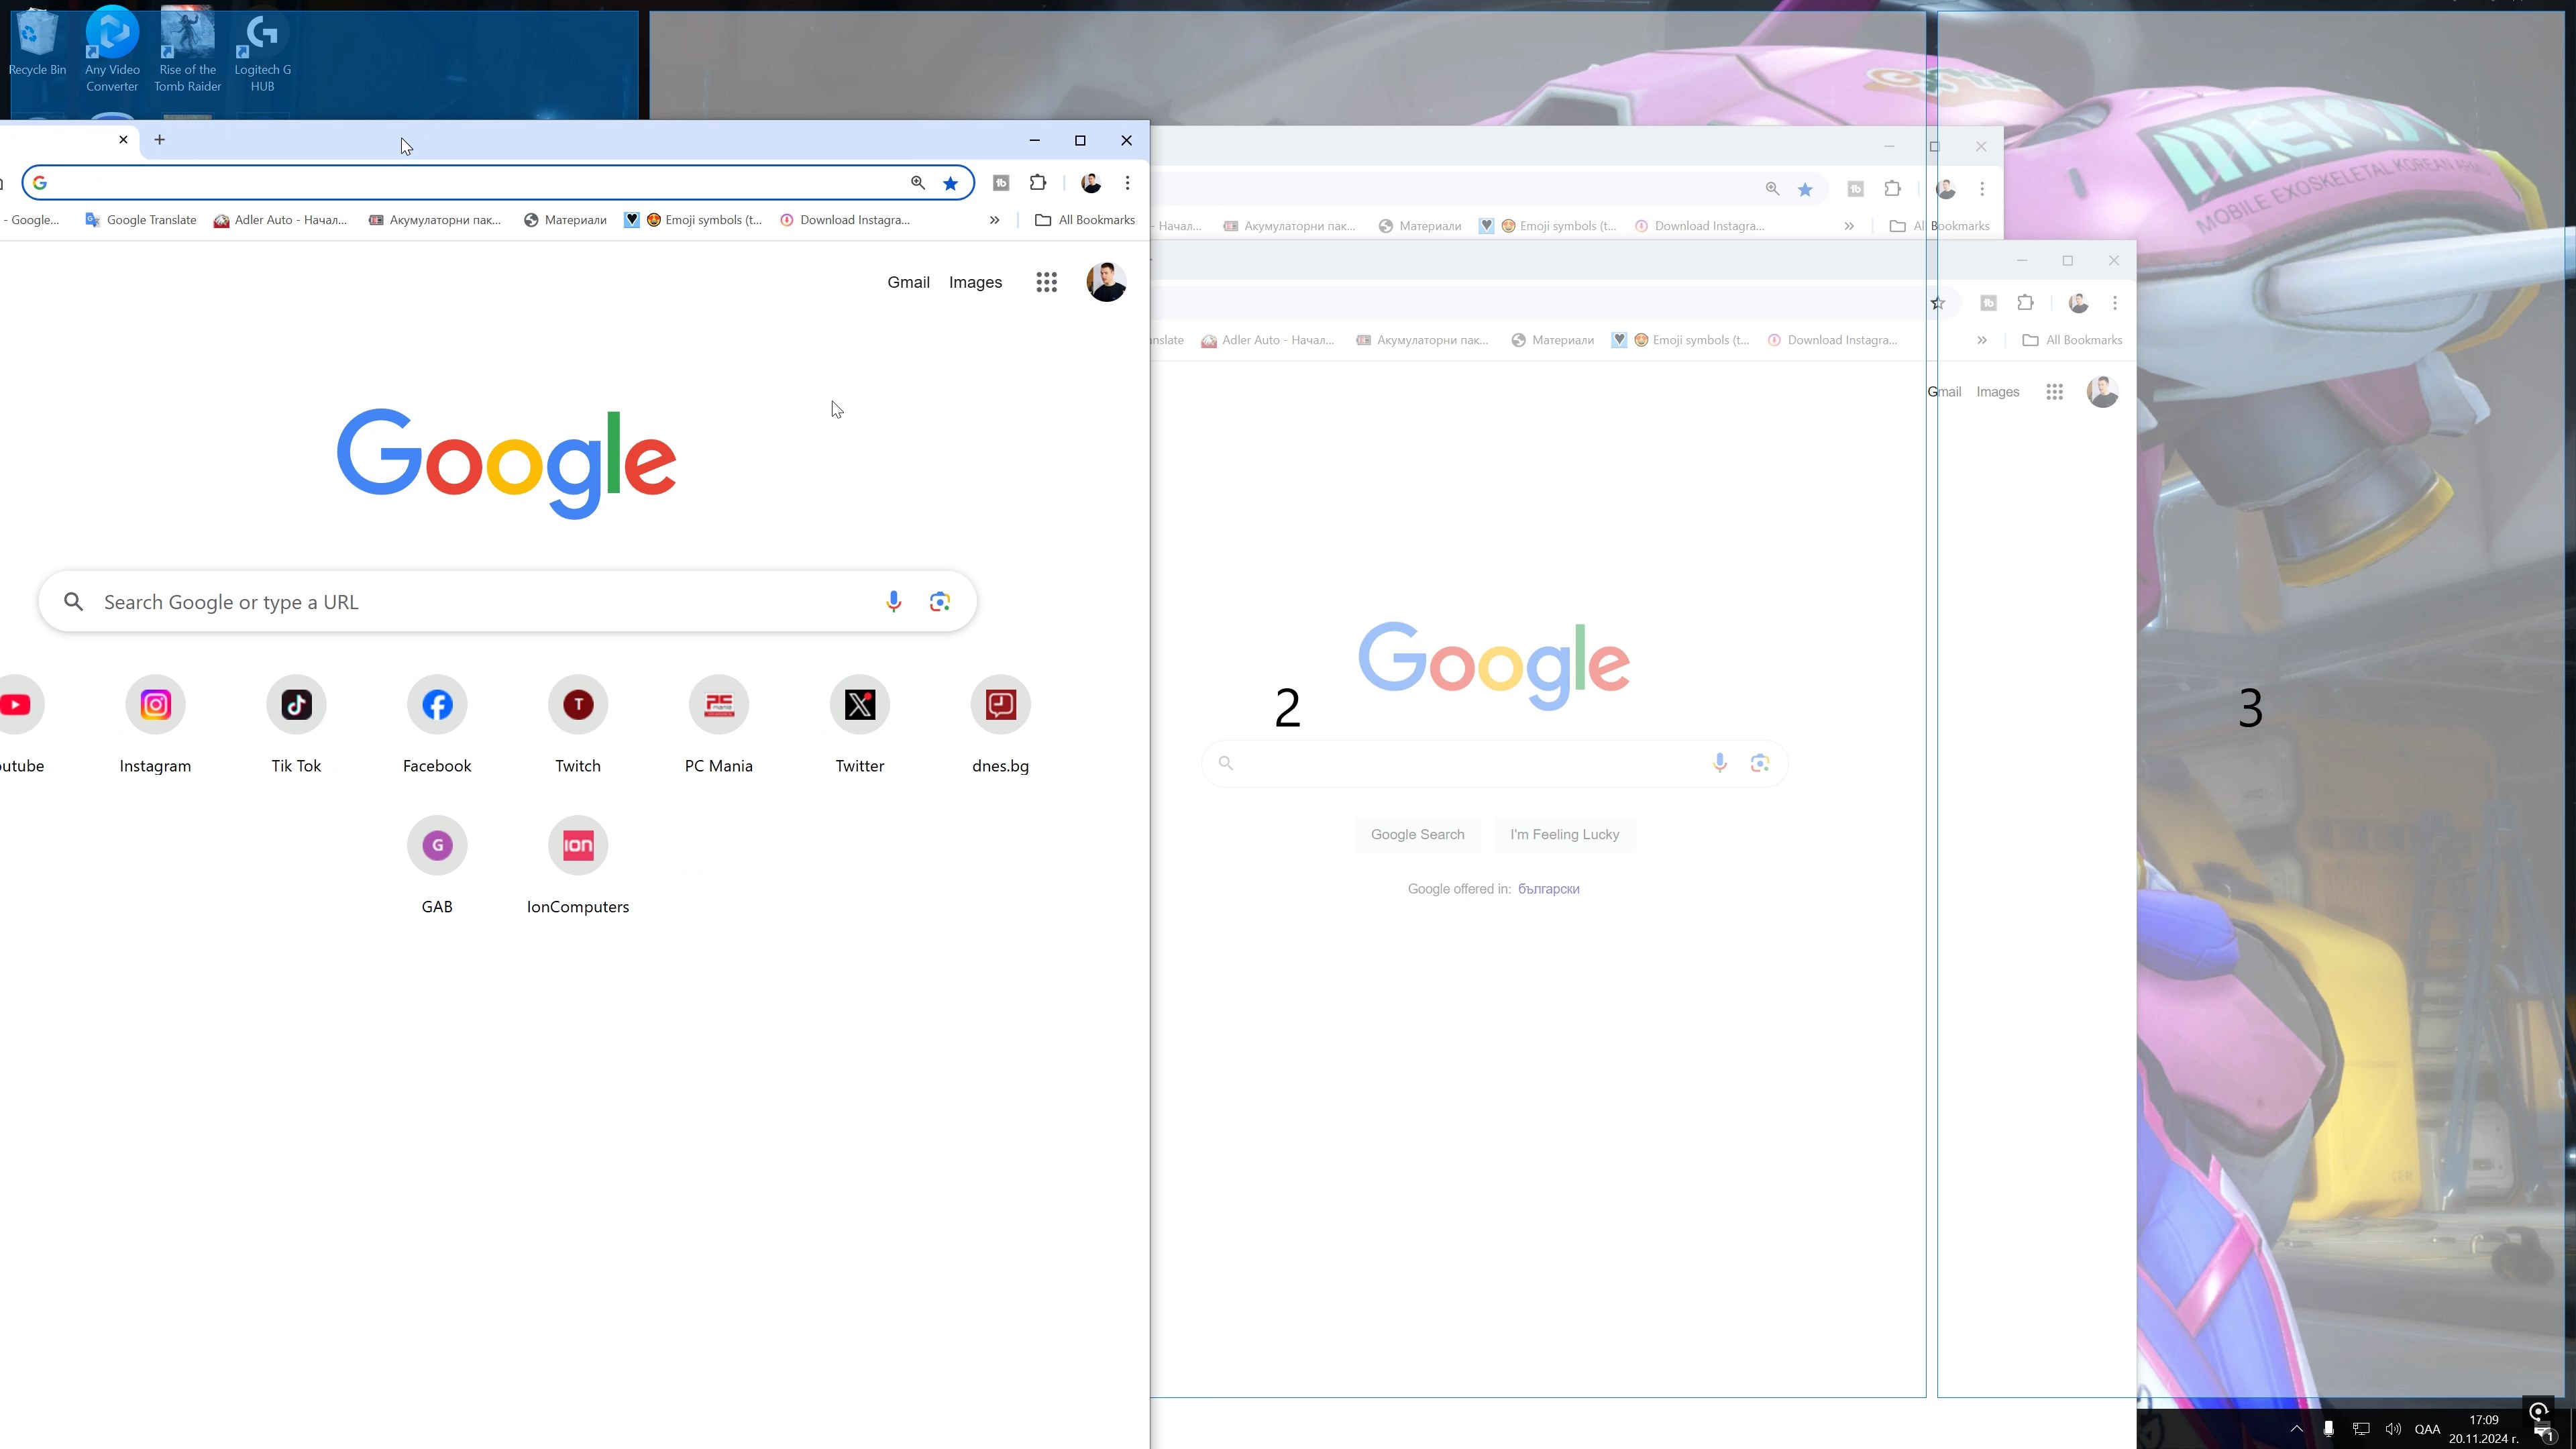
Task: Open Recycle Bin desktop icon
Action: [37, 42]
